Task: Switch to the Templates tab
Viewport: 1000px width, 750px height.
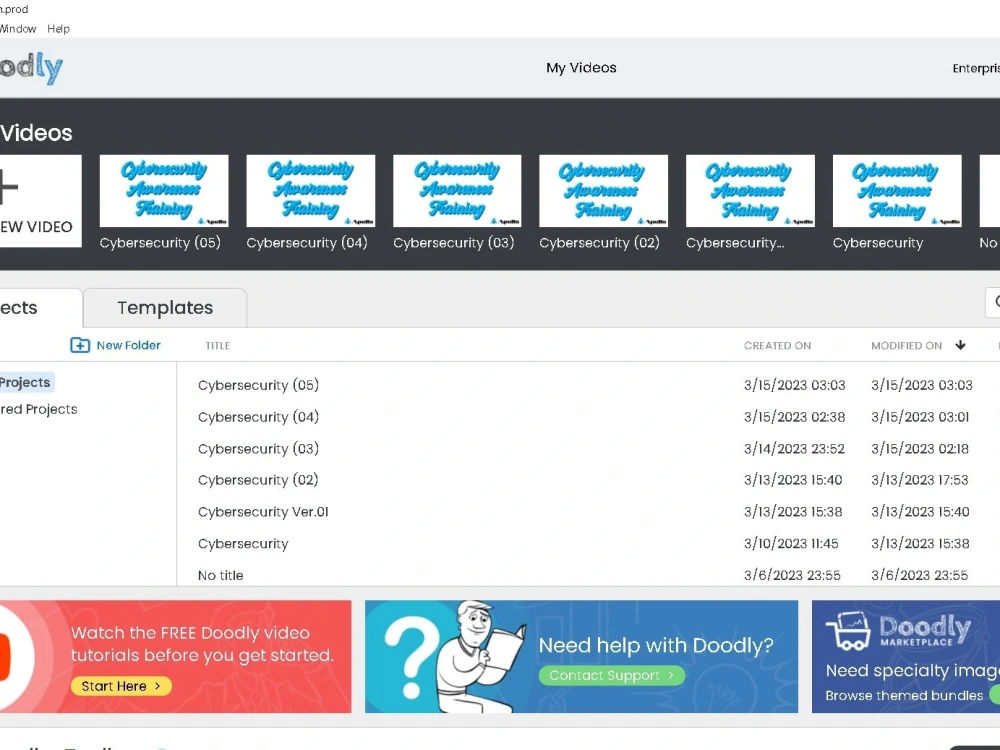Action: point(165,308)
